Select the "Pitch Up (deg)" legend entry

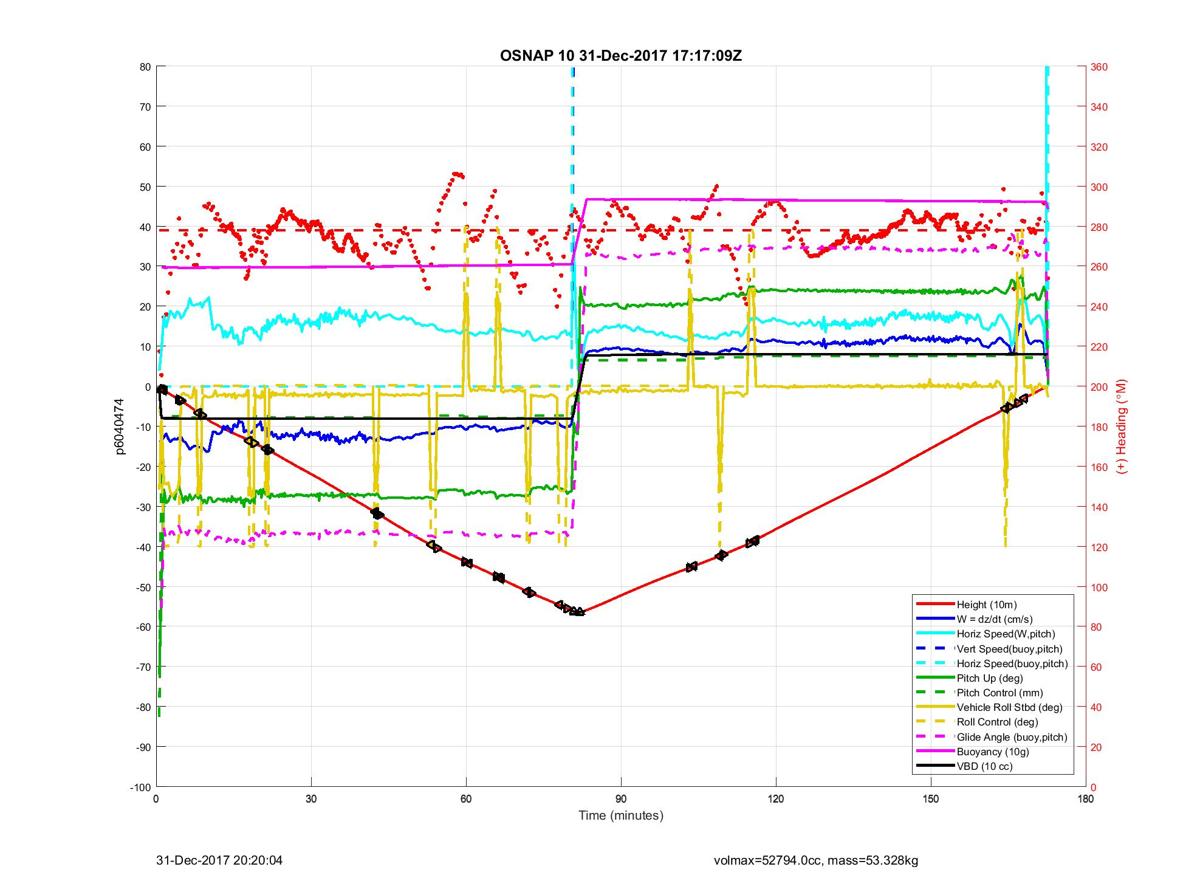[x=990, y=678]
